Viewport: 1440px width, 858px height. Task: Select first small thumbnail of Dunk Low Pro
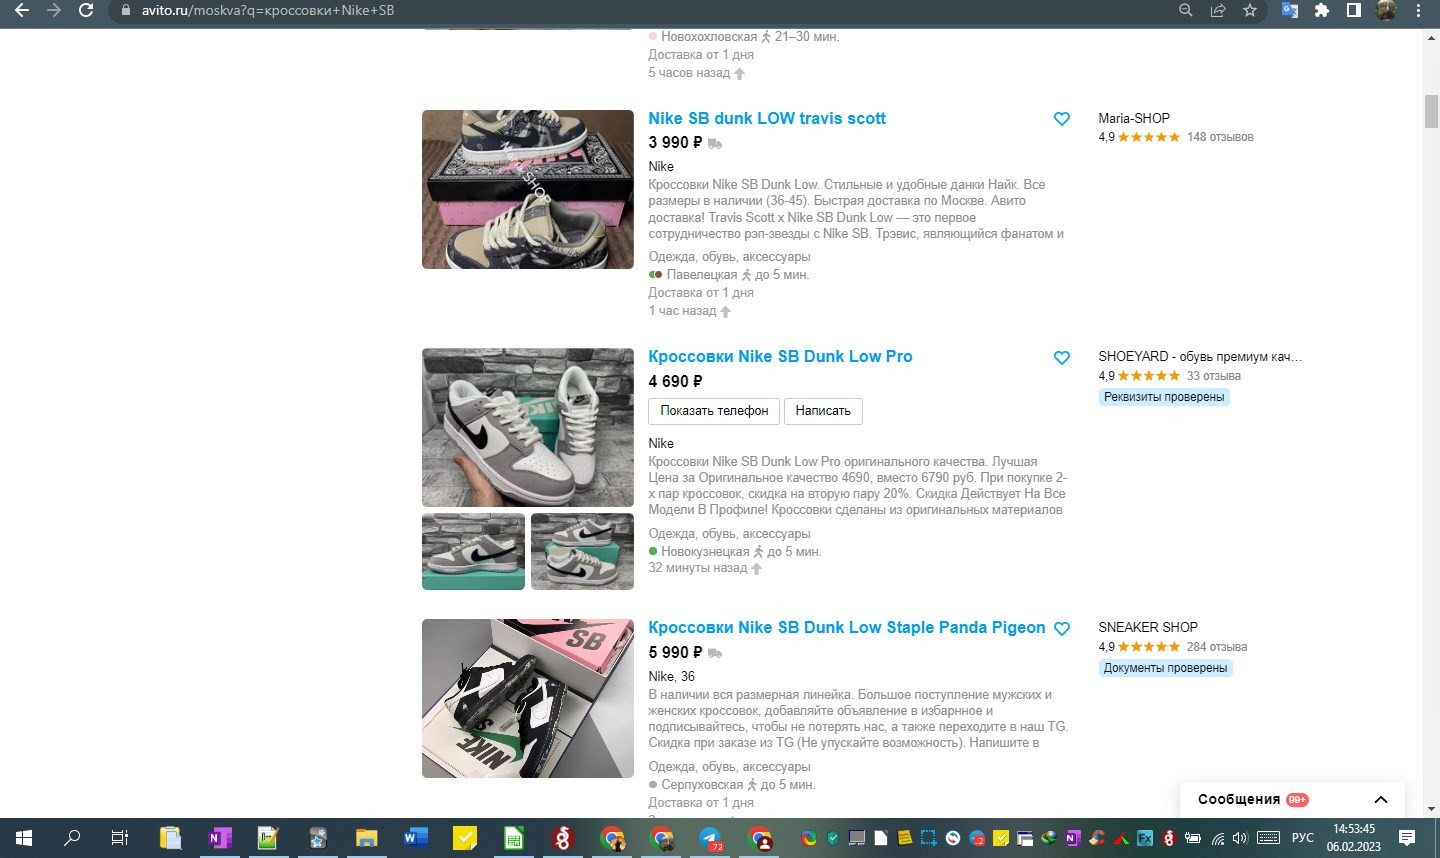pyautogui.click(x=473, y=552)
